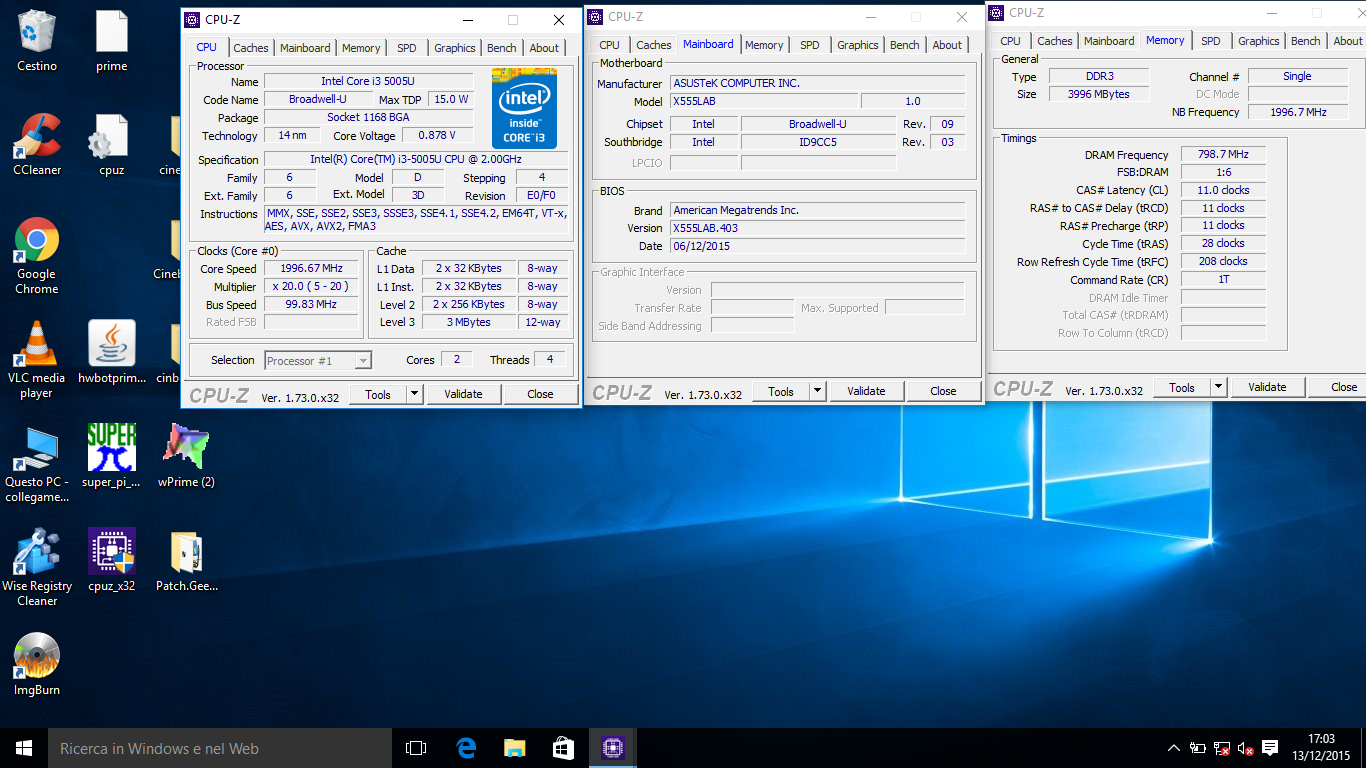This screenshot has height=768, width=1366.
Task: Select SPD tab in middle Mainboard window
Action: tap(810, 45)
